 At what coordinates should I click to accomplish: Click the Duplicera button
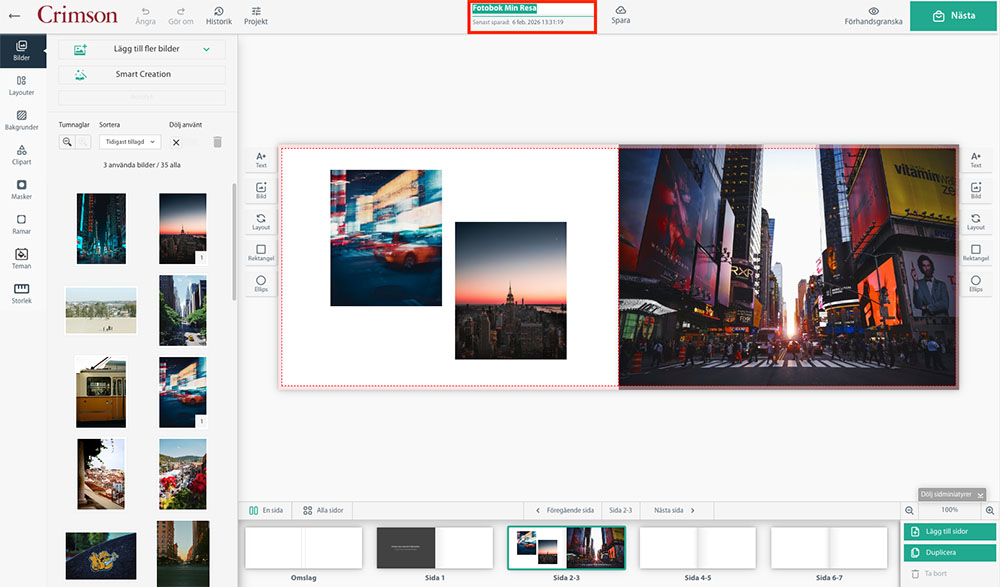pyautogui.click(x=949, y=553)
